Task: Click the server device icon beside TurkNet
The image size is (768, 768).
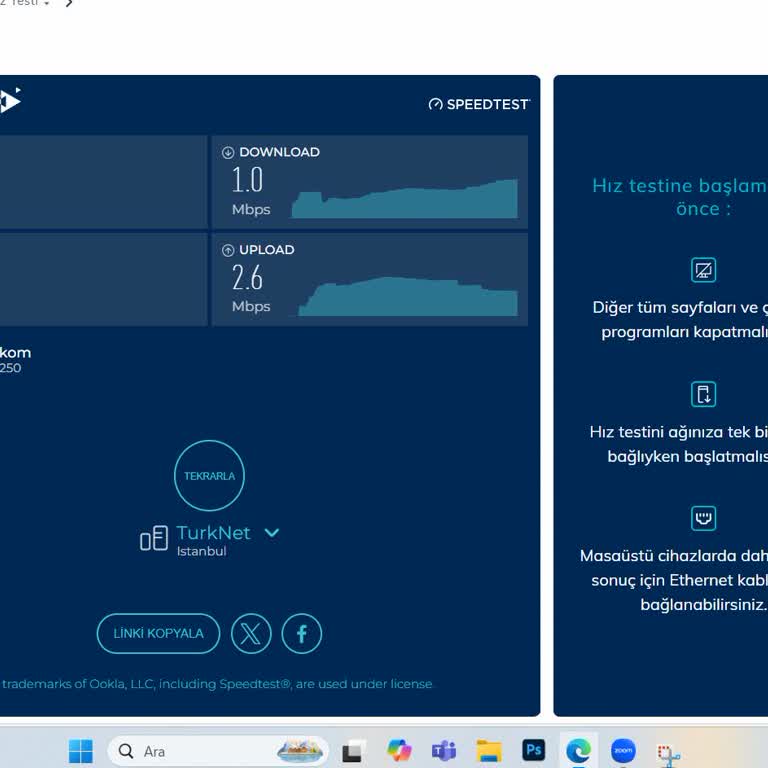Action: 153,540
